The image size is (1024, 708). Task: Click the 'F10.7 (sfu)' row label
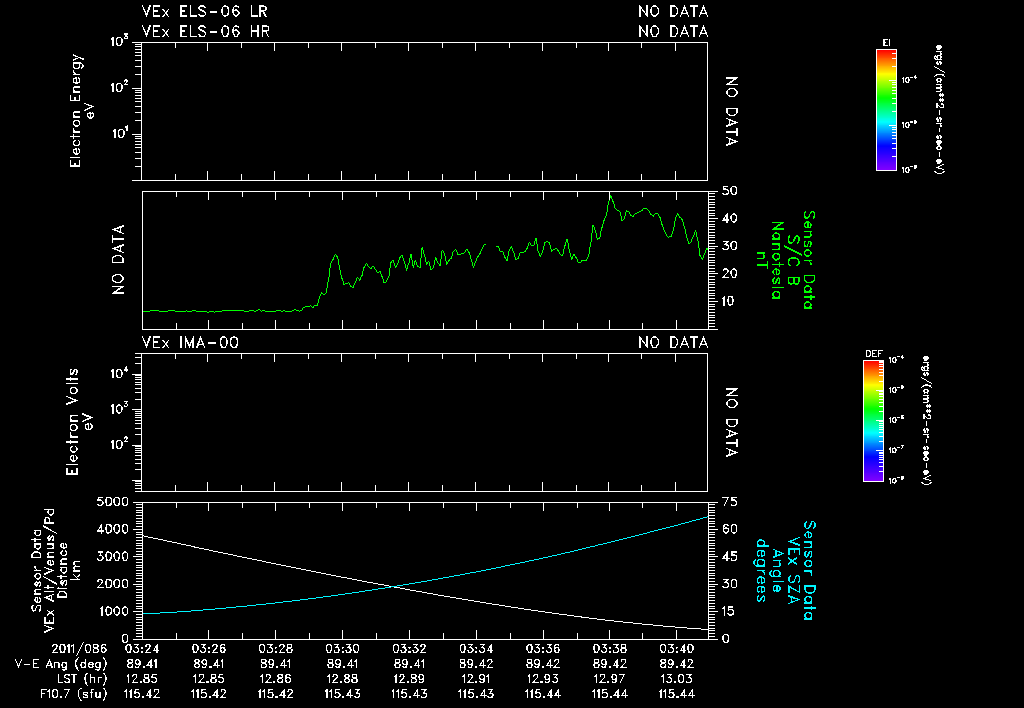[x=73, y=694]
